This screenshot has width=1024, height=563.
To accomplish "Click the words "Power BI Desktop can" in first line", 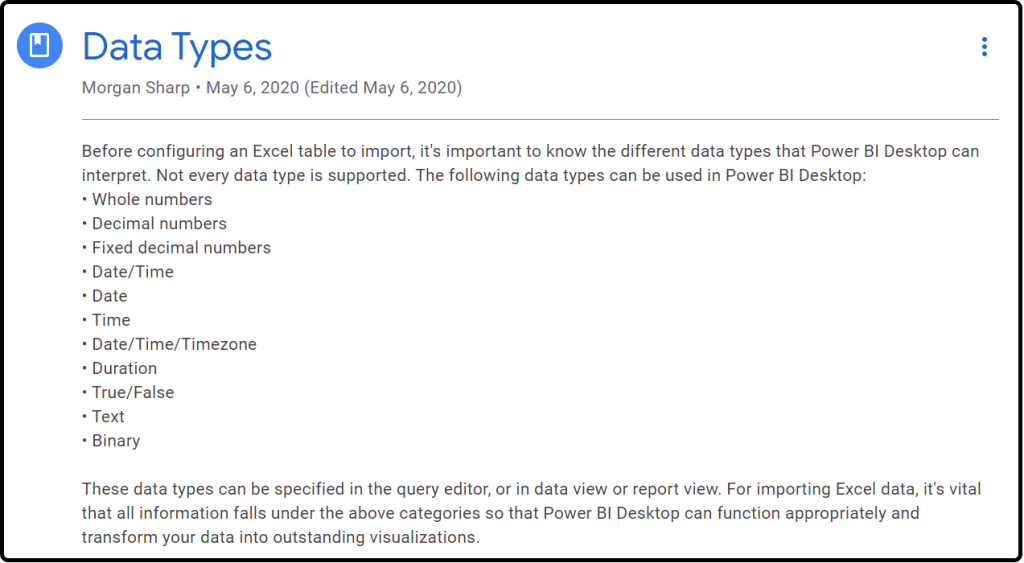I will pyautogui.click(x=896, y=151).
